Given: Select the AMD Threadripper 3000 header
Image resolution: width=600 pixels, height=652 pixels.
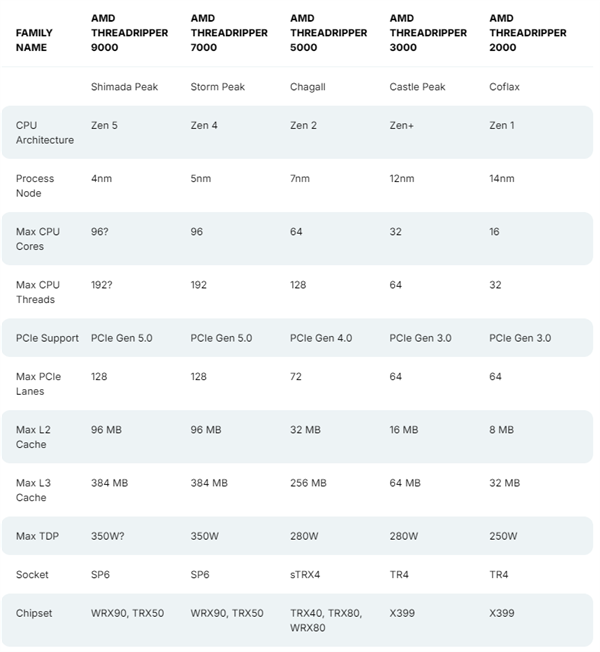Looking at the screenshot, I should click(x=428, y=32).
